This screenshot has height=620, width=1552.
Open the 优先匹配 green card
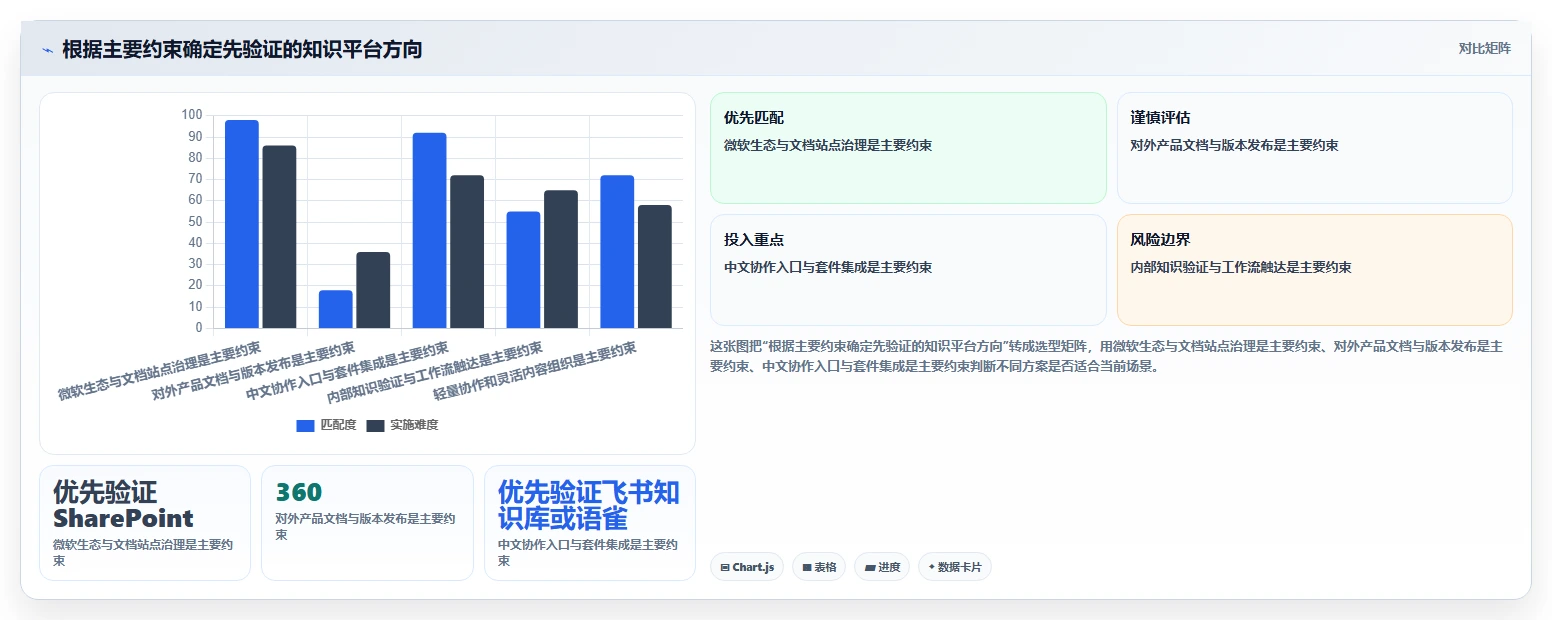point(908,148)
